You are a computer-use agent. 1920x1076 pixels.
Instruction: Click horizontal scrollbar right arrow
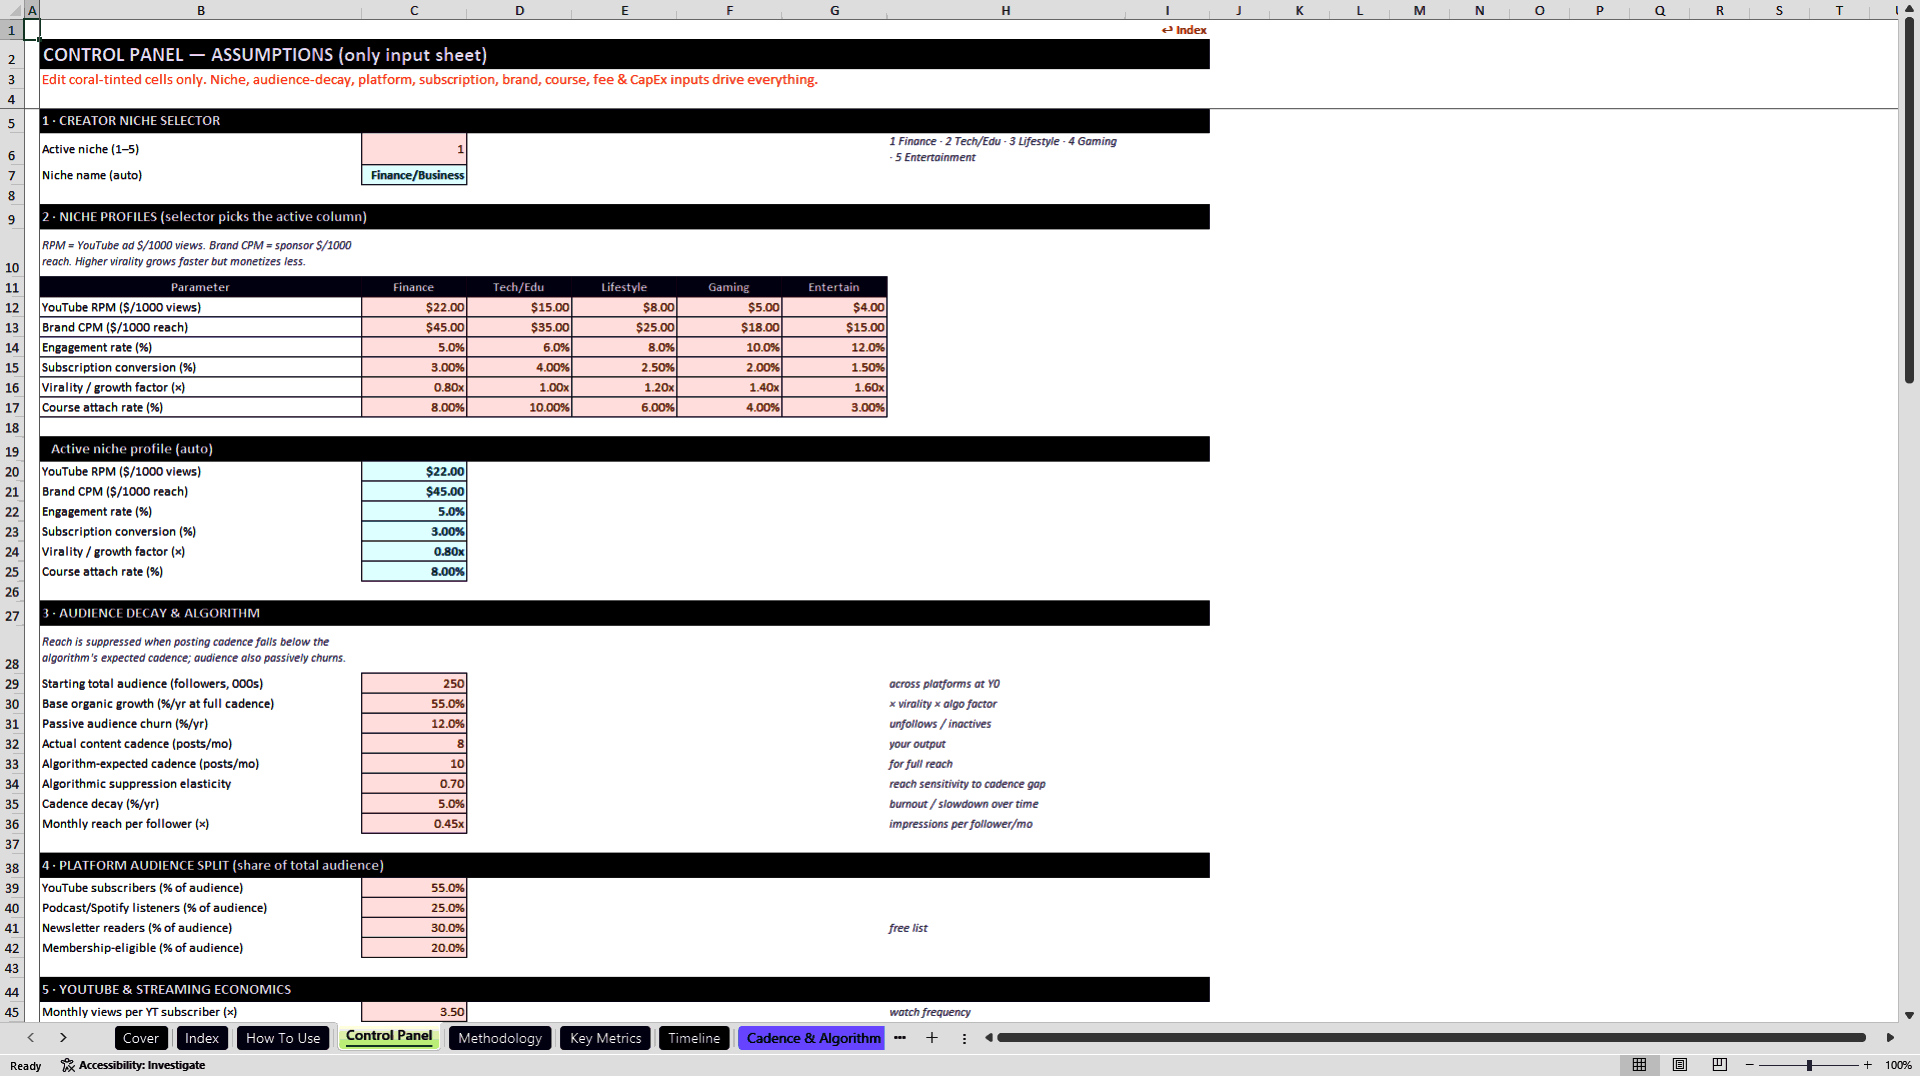coord(1890,1038)
